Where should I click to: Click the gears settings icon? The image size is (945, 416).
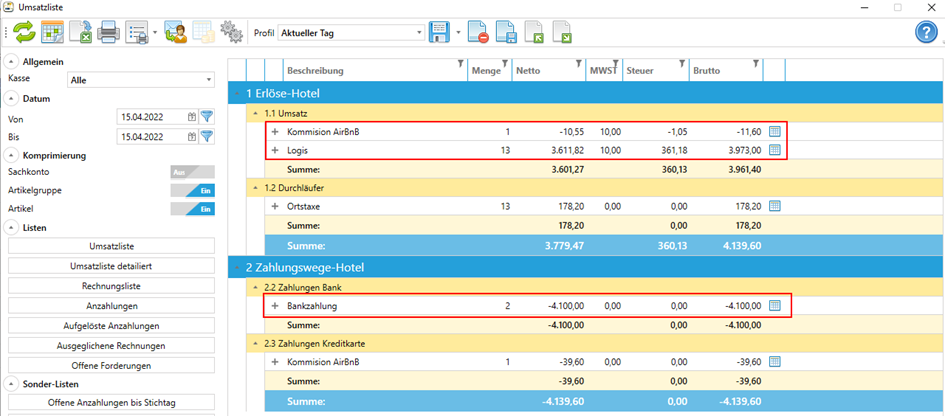pyautogui.click(x=231, y=32)
